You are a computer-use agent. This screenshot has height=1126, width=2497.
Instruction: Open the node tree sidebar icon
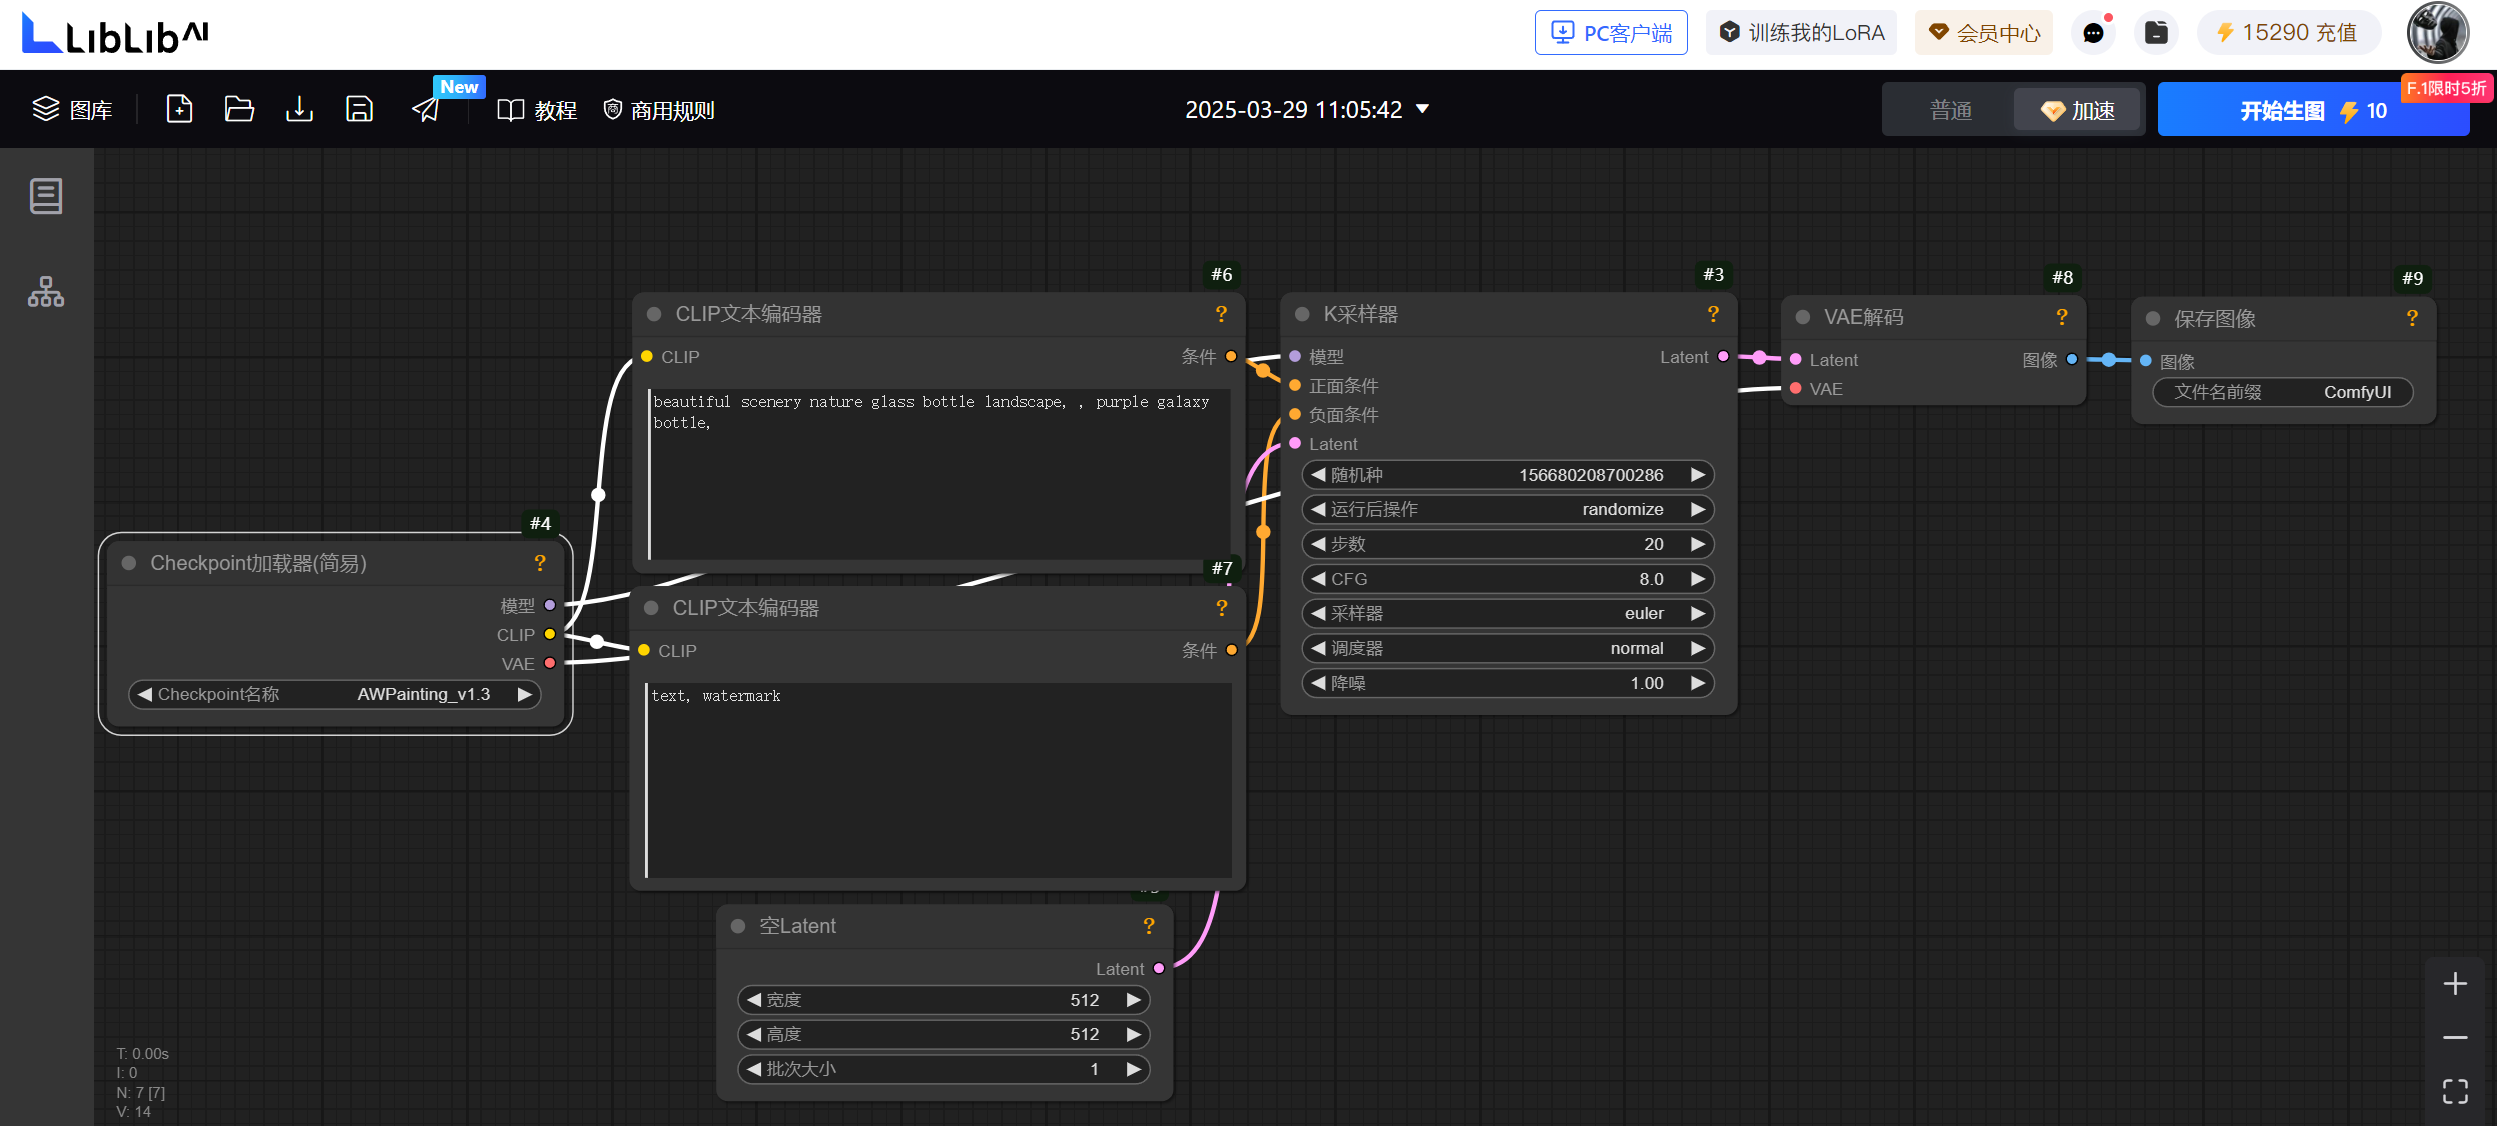pos(46,292)
